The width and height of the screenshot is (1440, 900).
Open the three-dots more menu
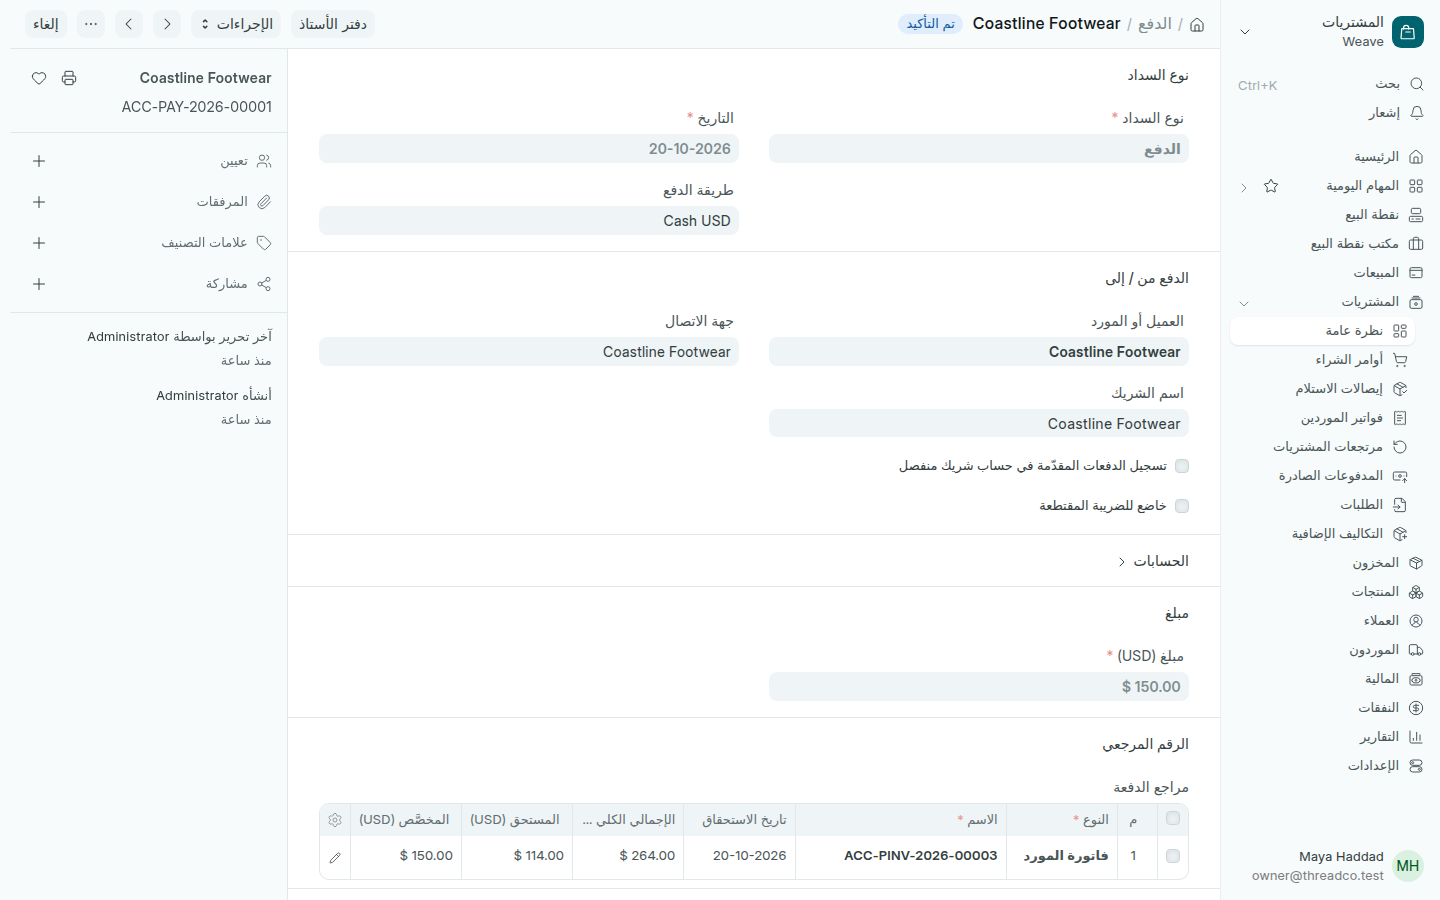(91, 24)
